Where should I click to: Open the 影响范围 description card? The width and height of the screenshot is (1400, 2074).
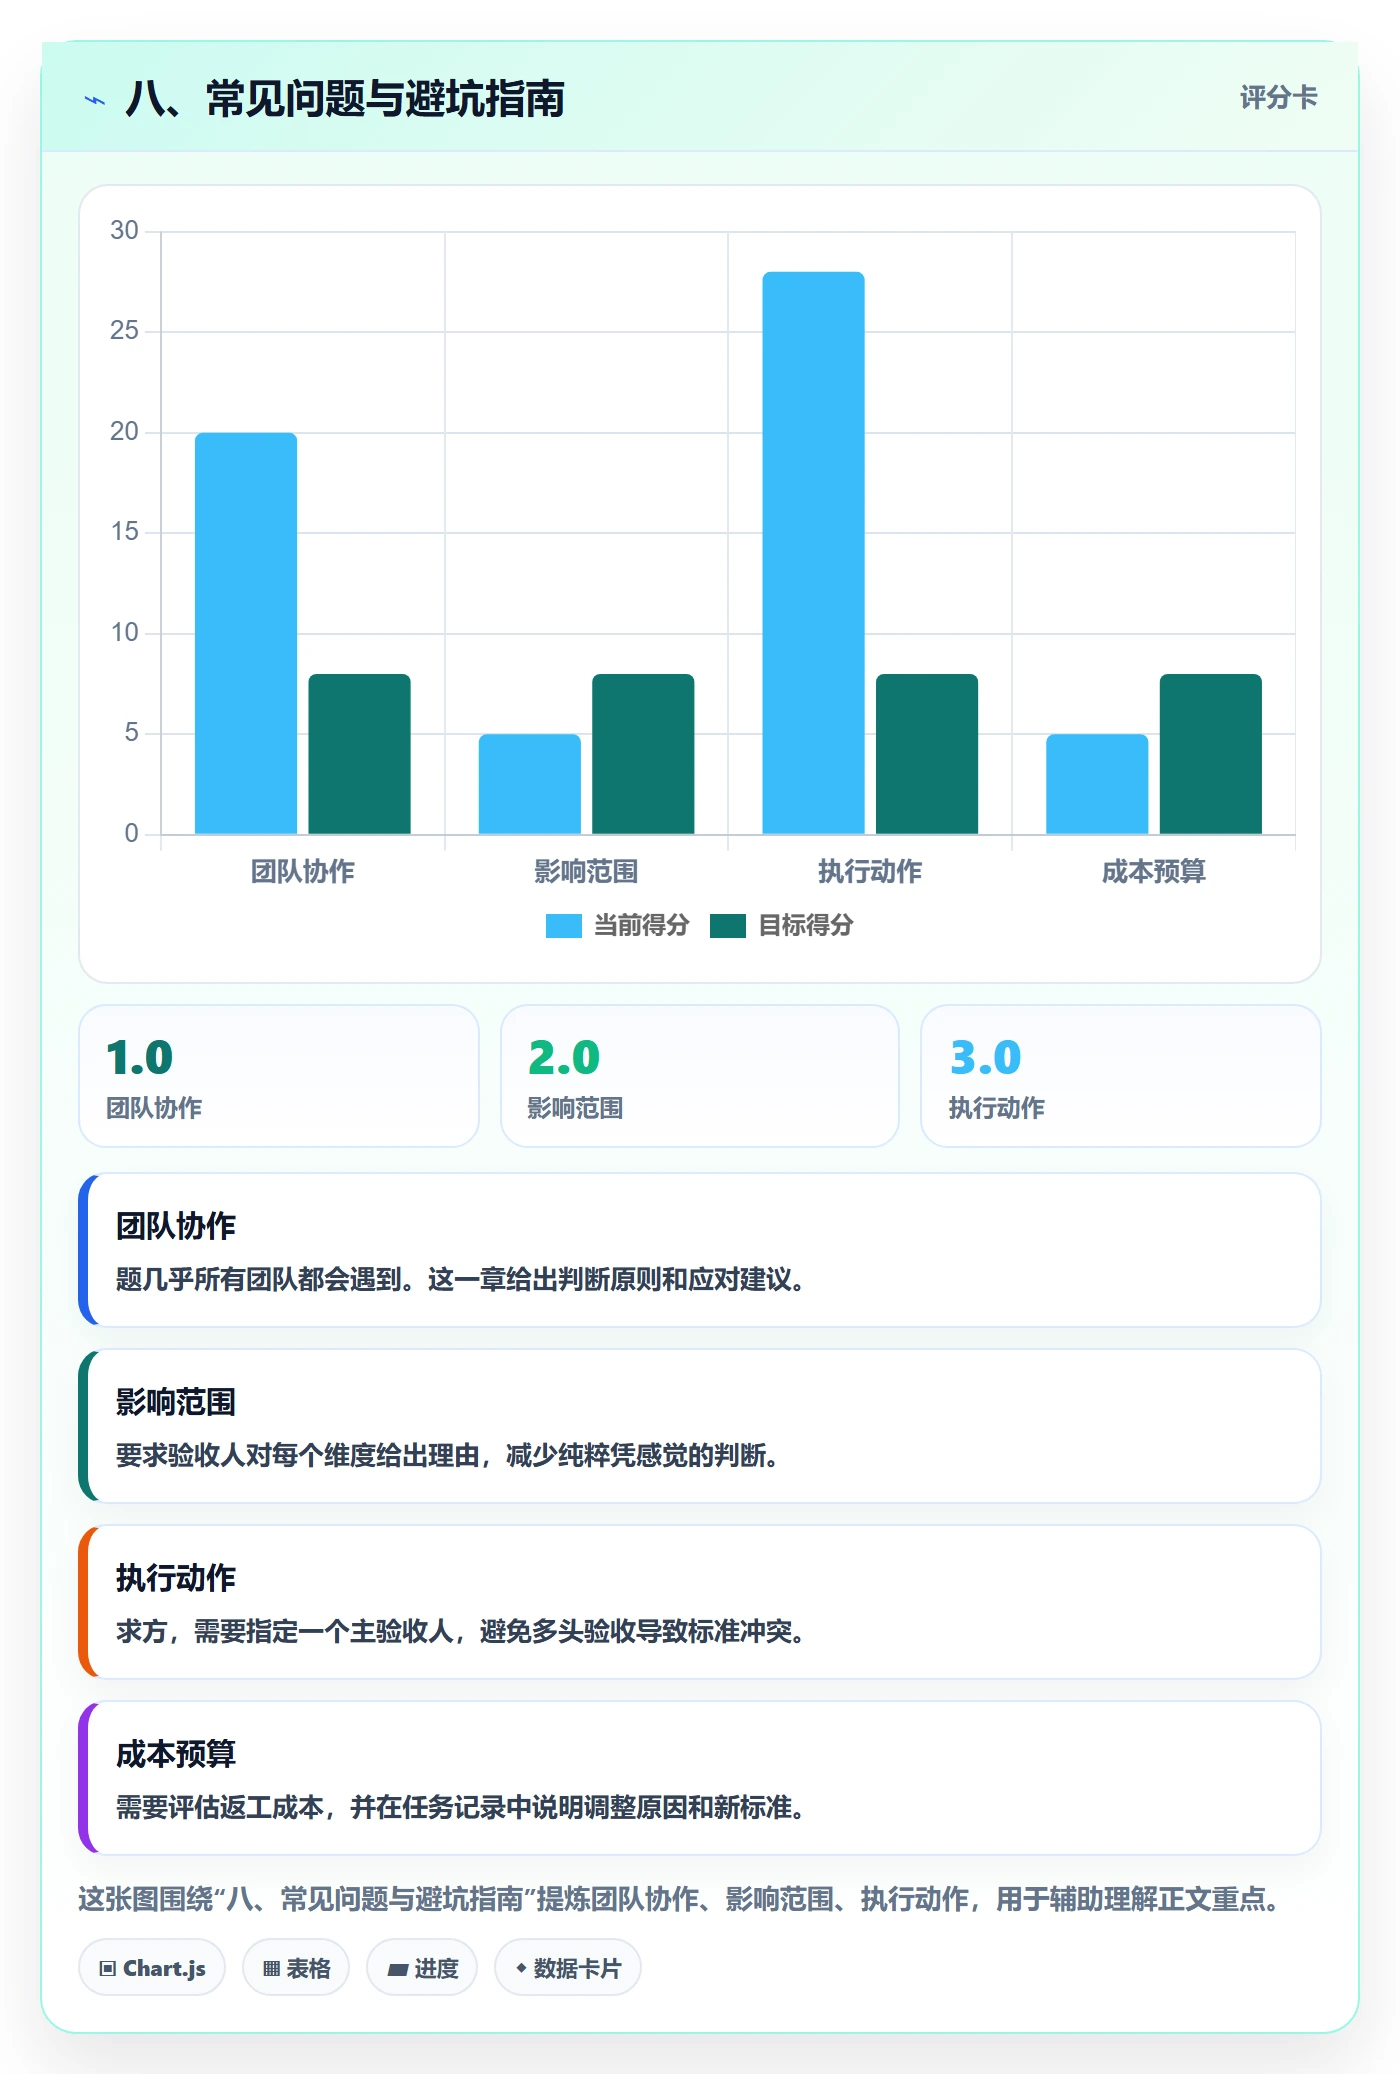(x=700, y=1426)
